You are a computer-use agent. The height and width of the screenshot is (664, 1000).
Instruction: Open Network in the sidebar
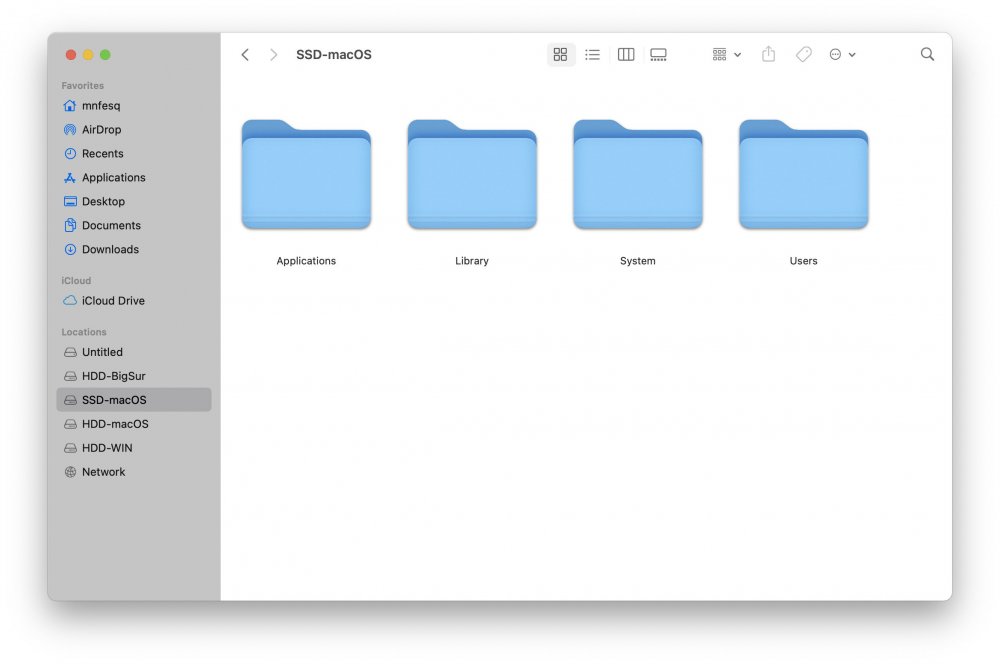pos(134,471)
